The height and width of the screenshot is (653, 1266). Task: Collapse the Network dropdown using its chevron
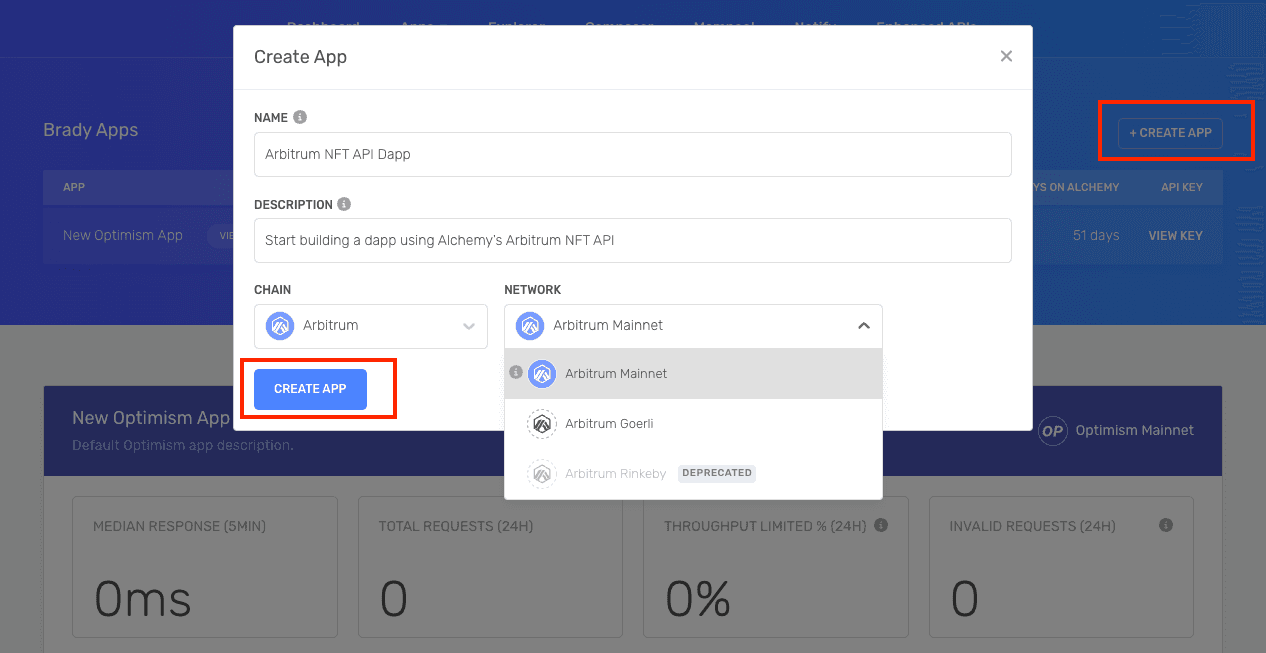tap(864, 326)
